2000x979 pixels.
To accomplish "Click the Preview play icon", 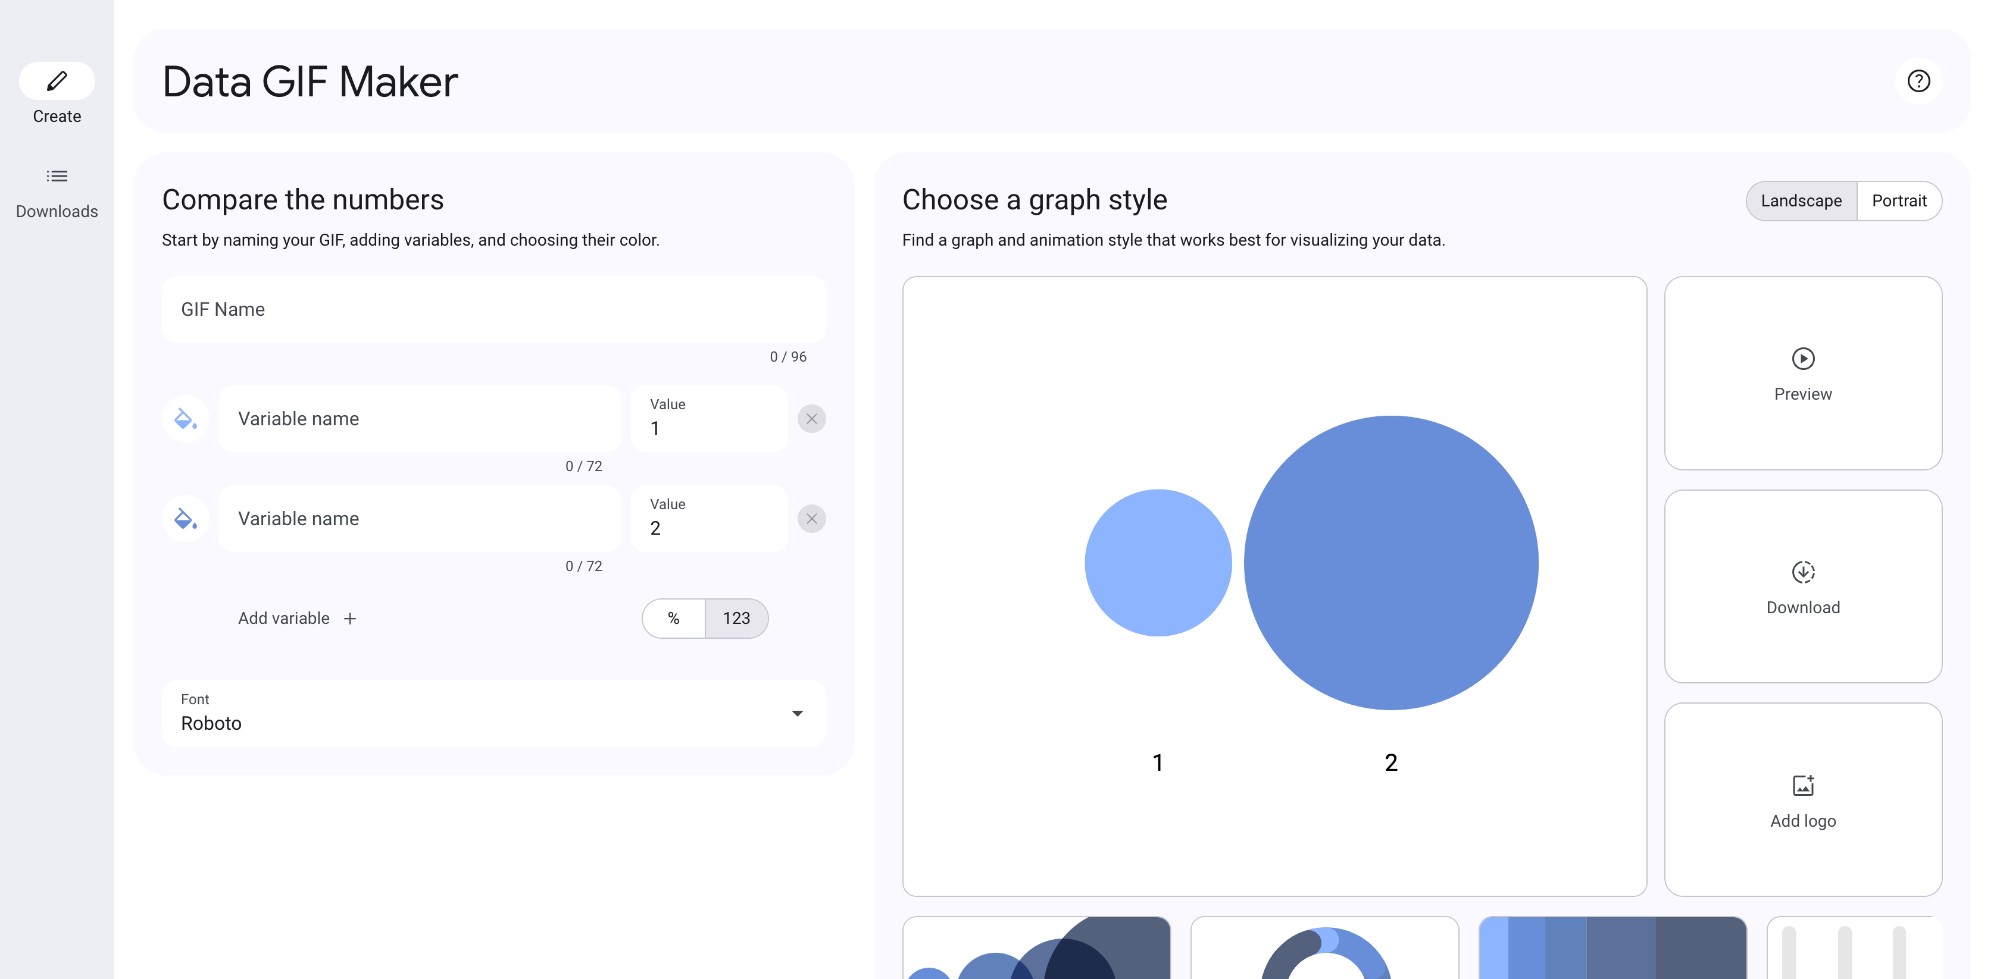I will [1803, 358].
